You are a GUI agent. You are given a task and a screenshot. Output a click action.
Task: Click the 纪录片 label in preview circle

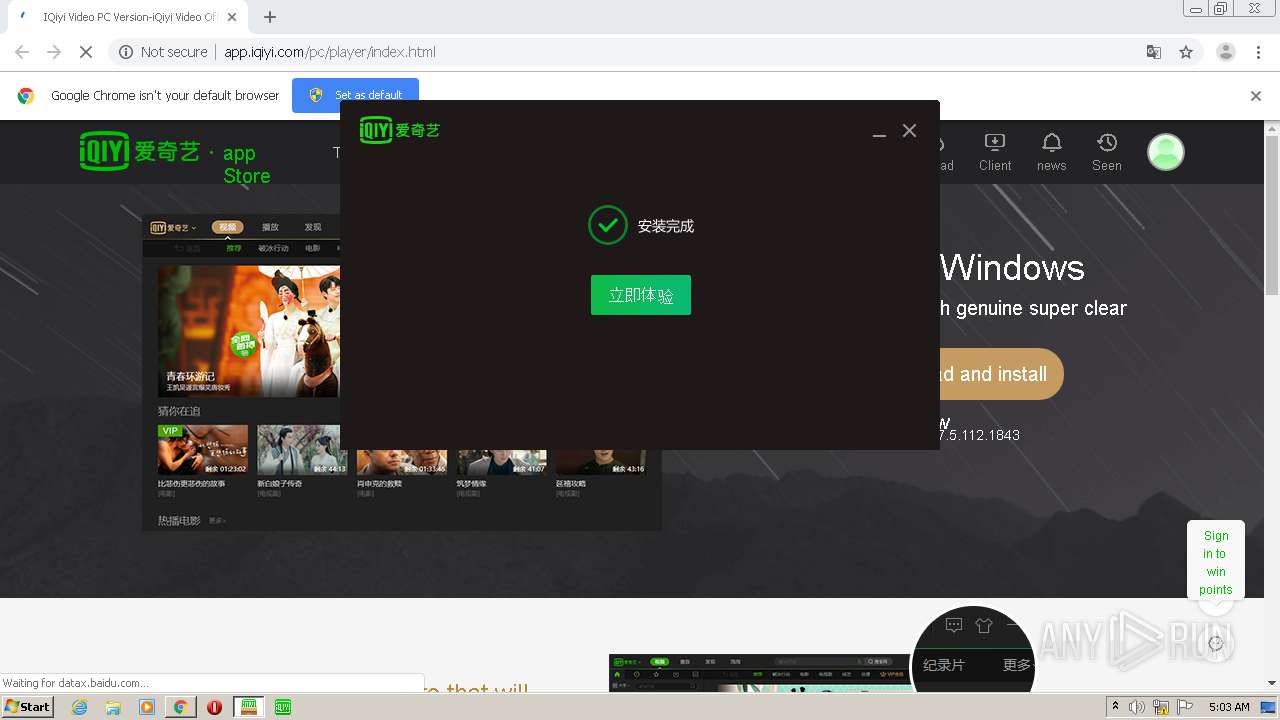tap(943, 665)
